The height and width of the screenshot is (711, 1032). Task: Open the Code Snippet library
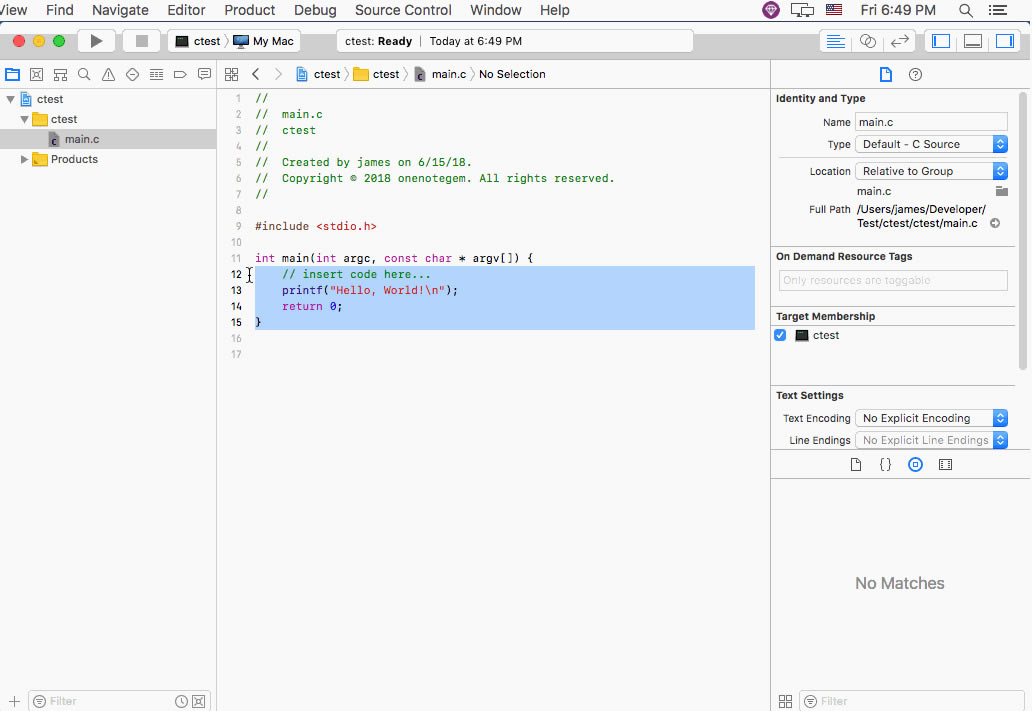[885, 464]
